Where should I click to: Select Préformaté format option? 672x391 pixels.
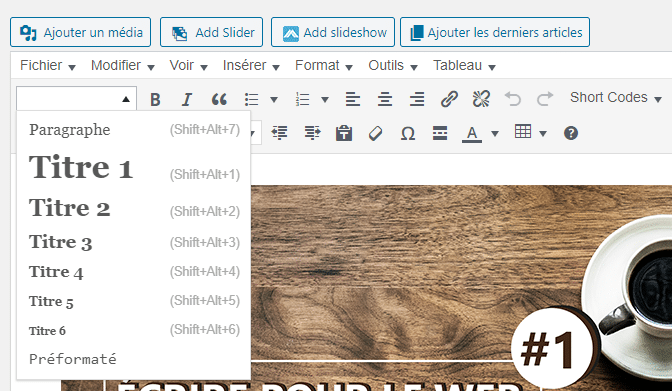(134, 359)
